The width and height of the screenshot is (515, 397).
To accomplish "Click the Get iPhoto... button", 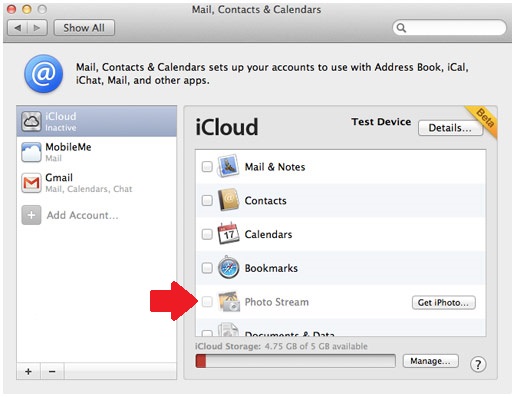I will [443, 303].
